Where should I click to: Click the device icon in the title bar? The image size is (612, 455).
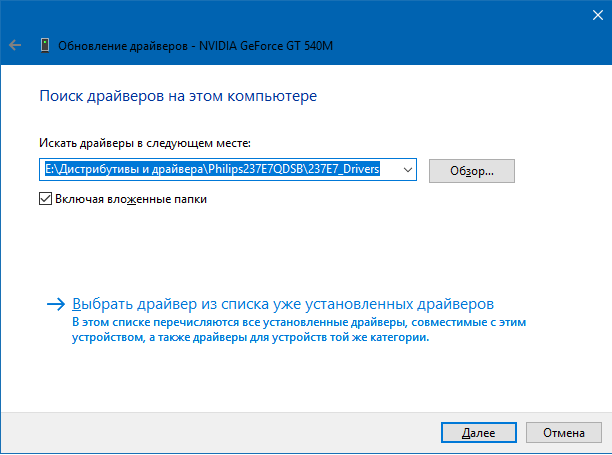[x=45, y=45]
